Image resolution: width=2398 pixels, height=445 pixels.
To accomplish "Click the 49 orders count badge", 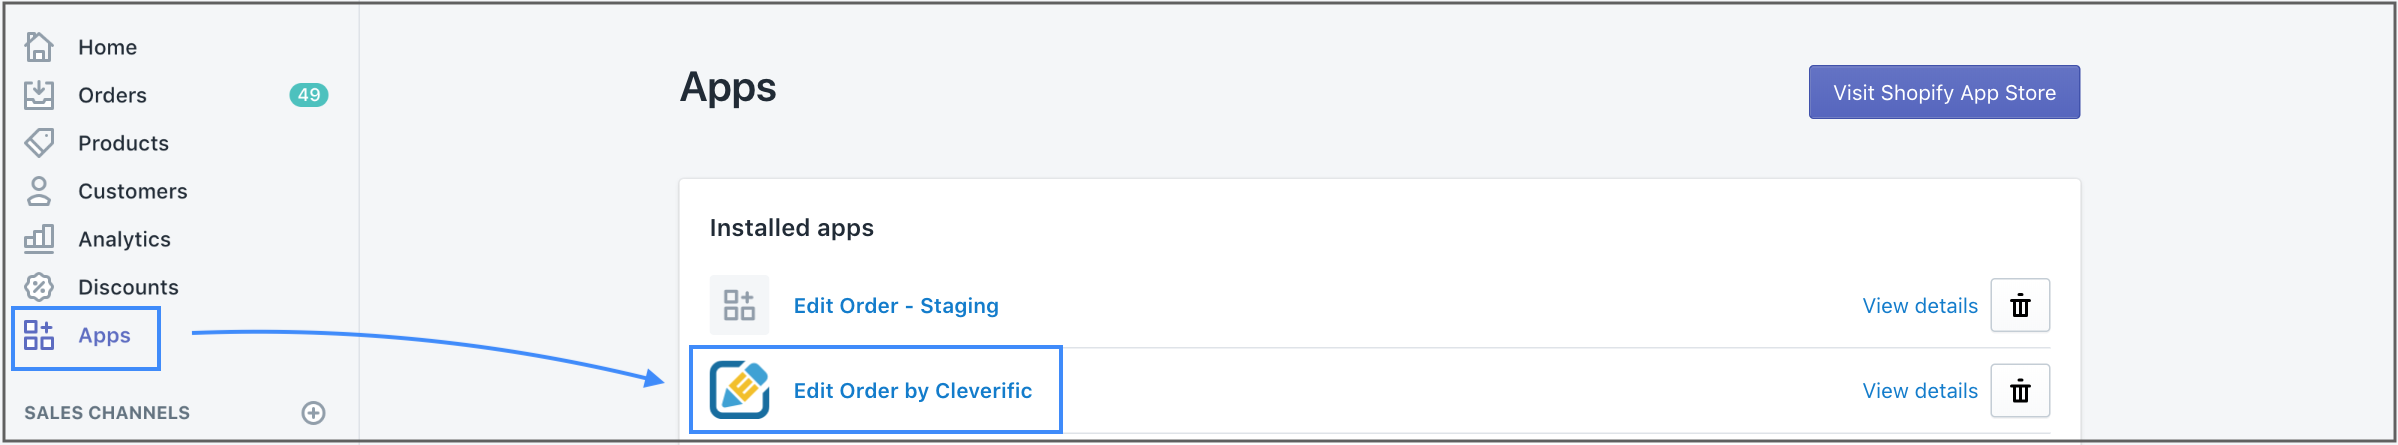I will pos(309,95).
